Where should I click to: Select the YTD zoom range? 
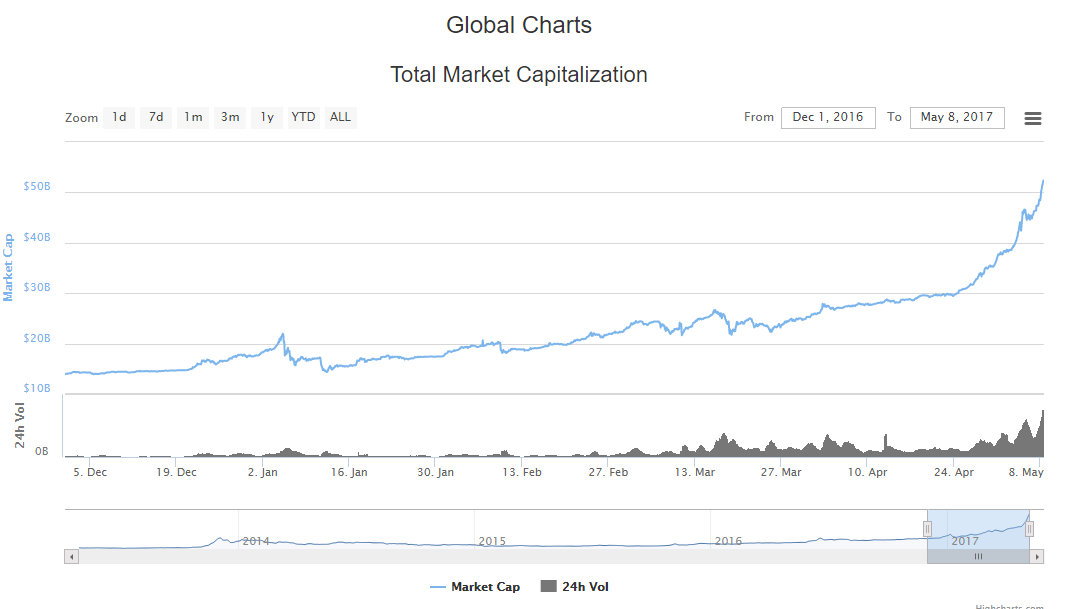coord(303,117)
